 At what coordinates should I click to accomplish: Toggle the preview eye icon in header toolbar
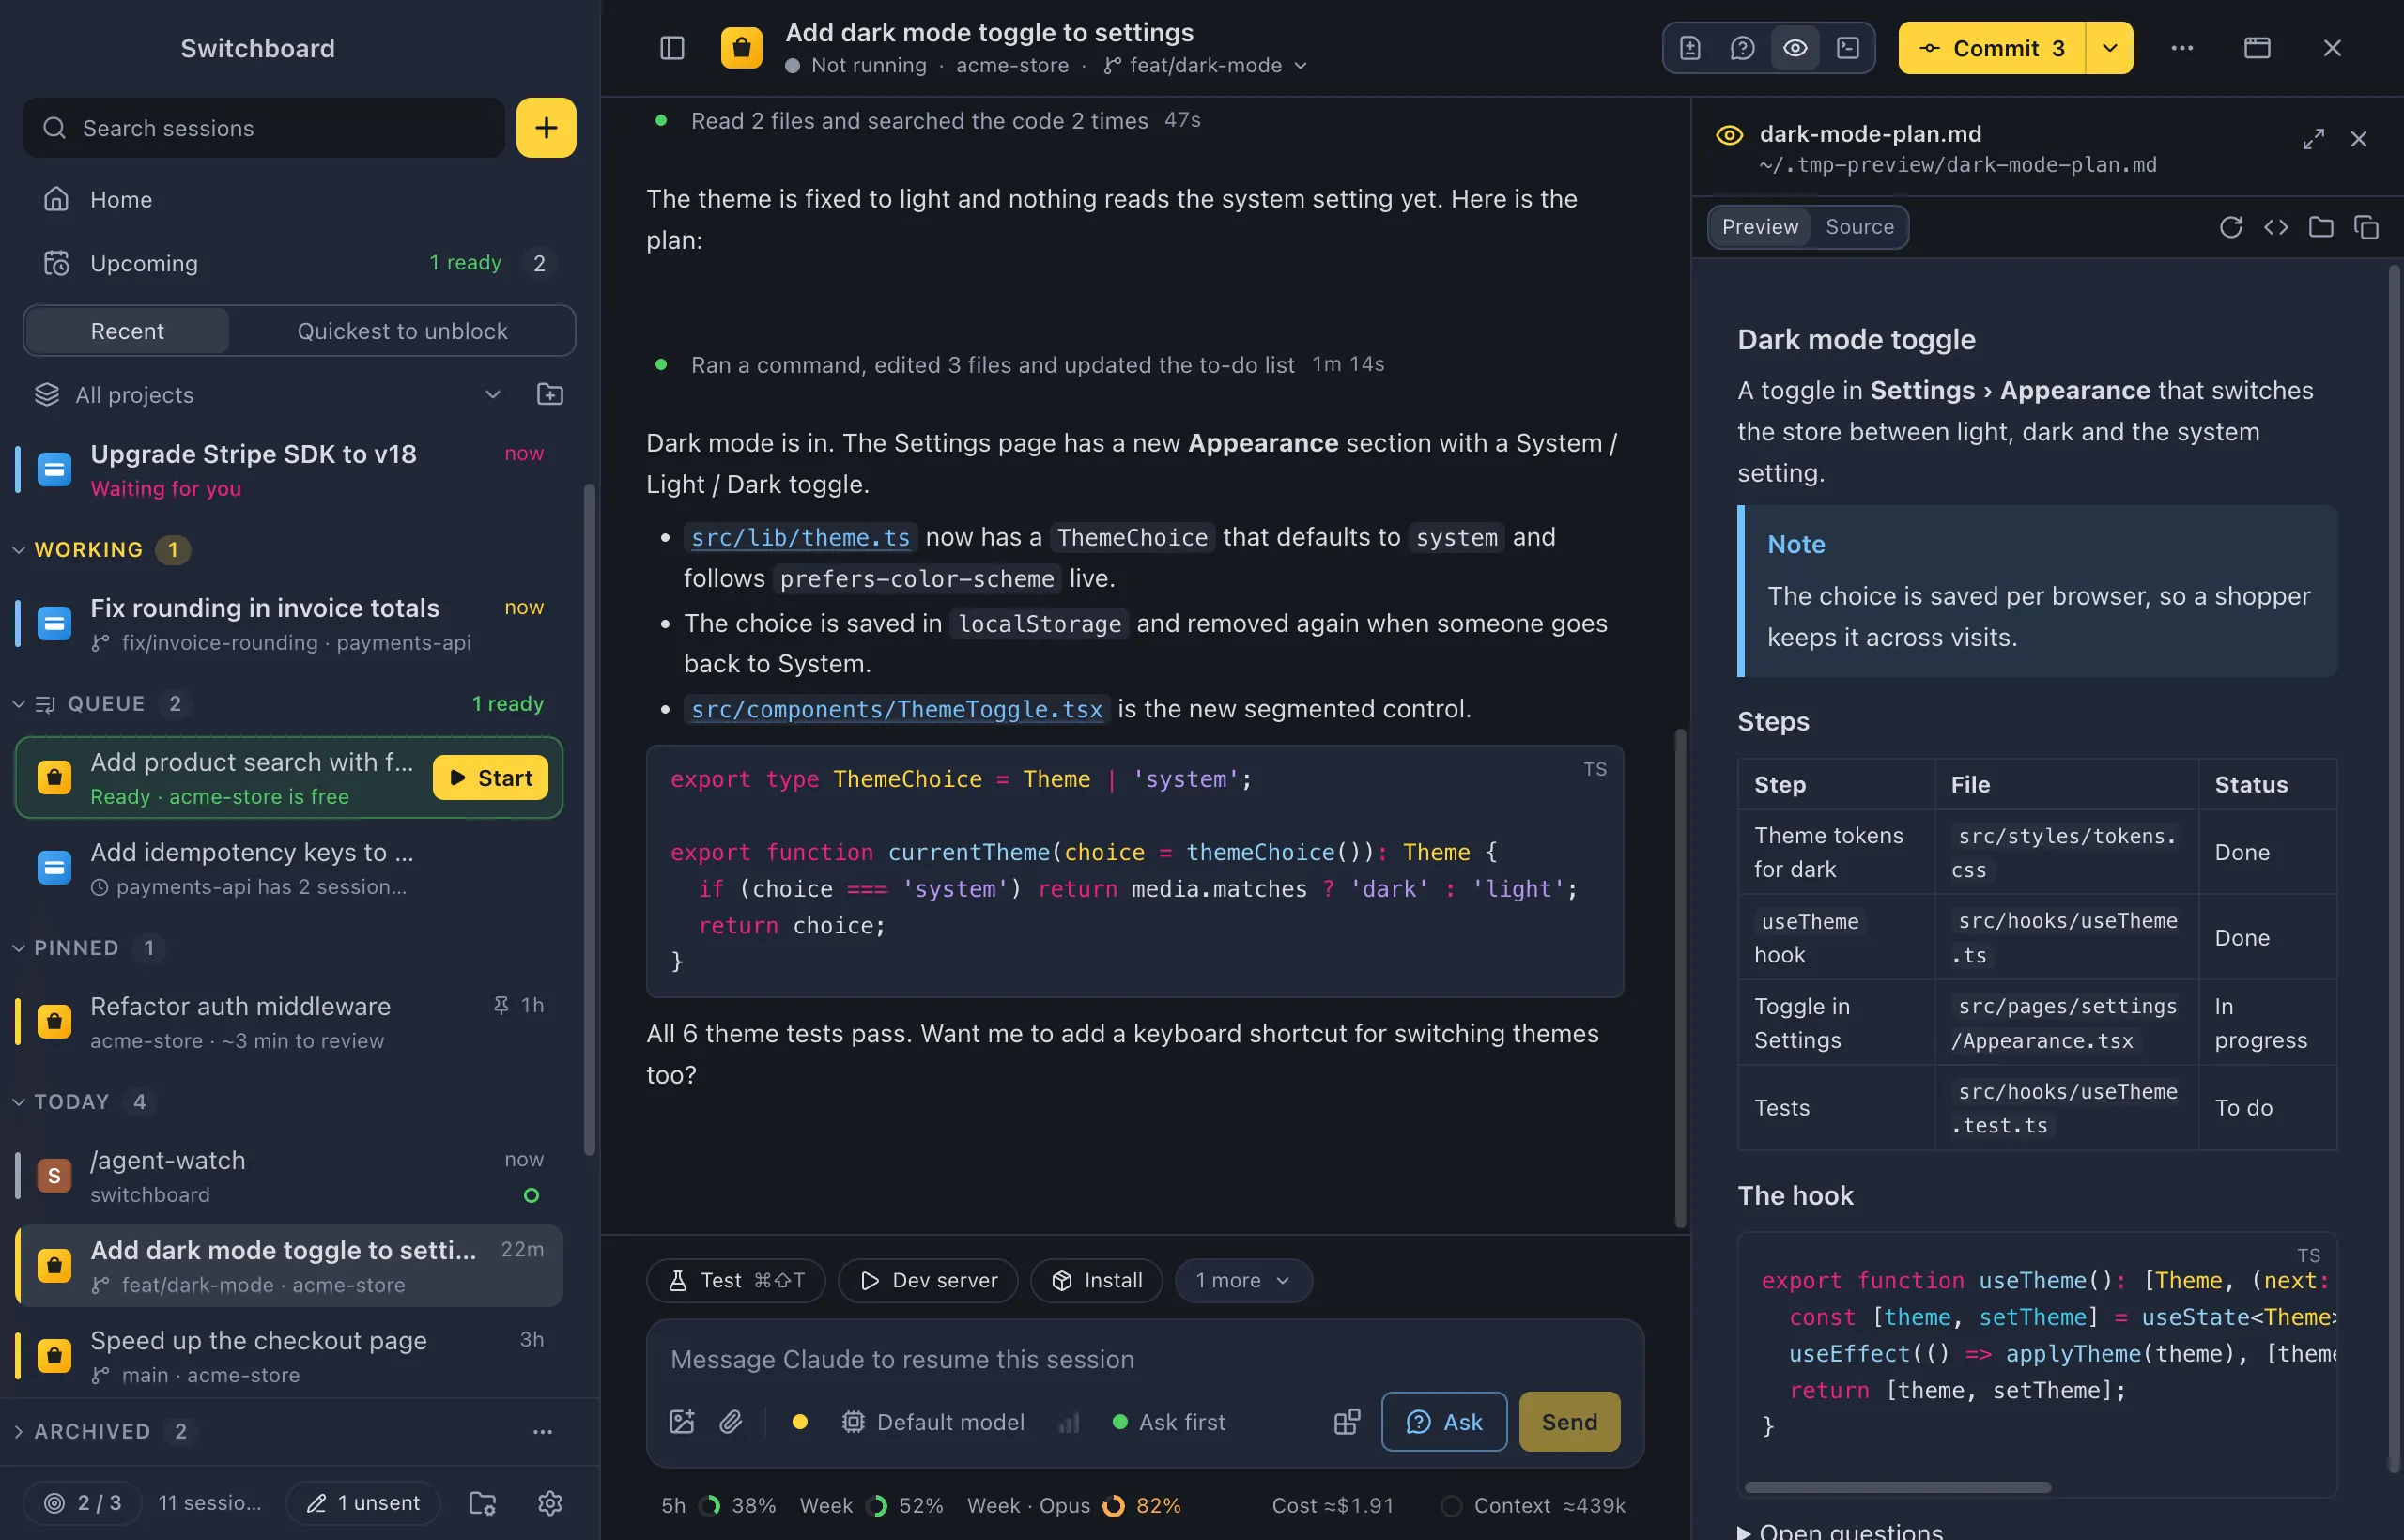point(1795,48)
